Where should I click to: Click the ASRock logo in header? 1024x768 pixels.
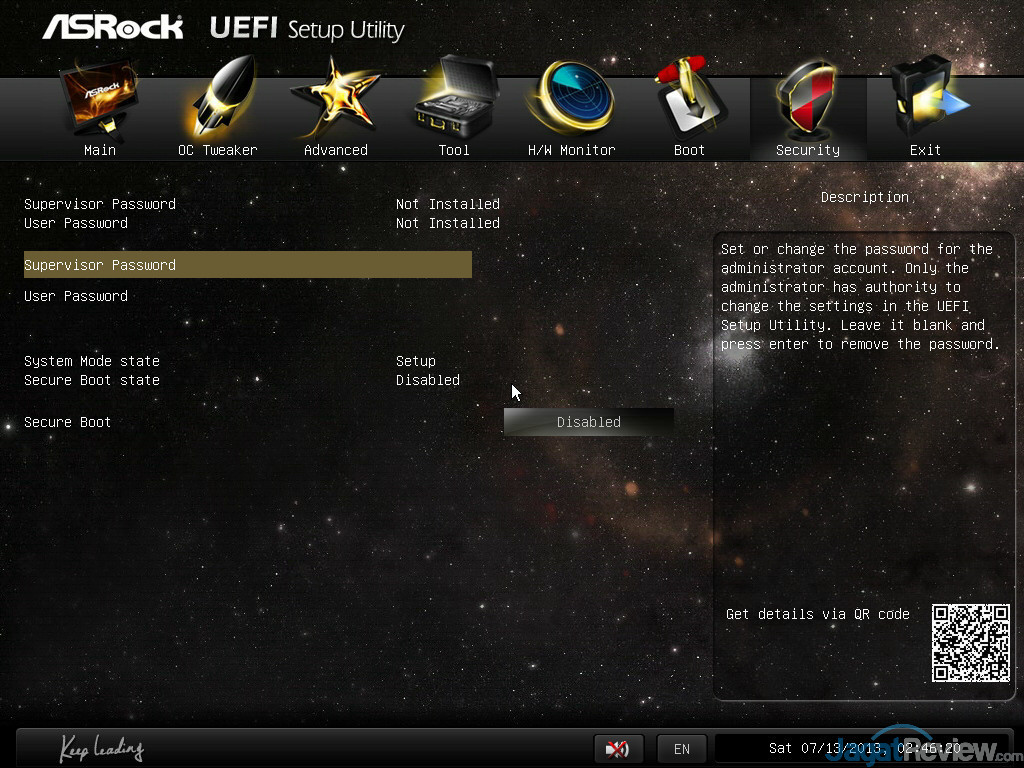112,27
